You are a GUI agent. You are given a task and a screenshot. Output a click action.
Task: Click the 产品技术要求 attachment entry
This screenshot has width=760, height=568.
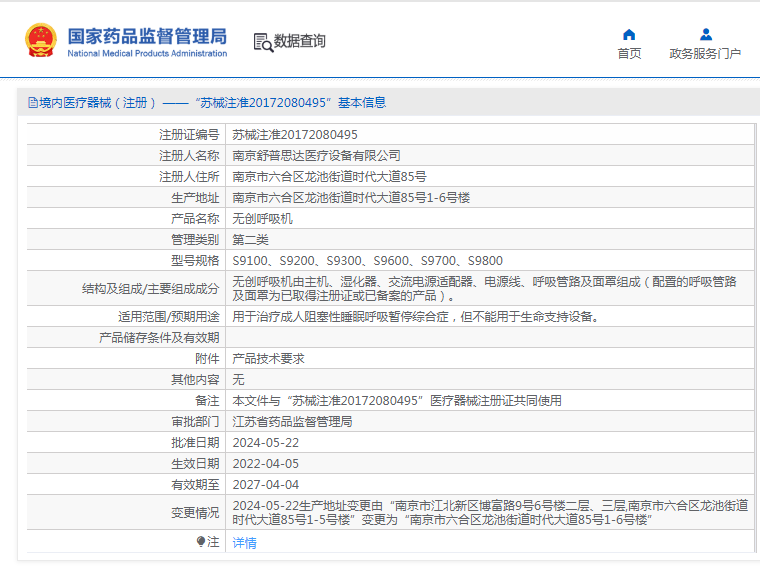(268, 358)
